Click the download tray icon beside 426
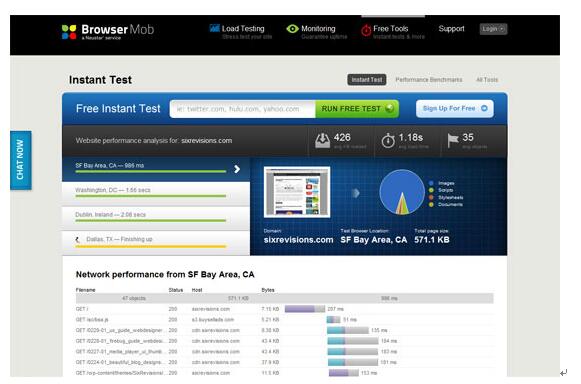 tap(322, 140)
